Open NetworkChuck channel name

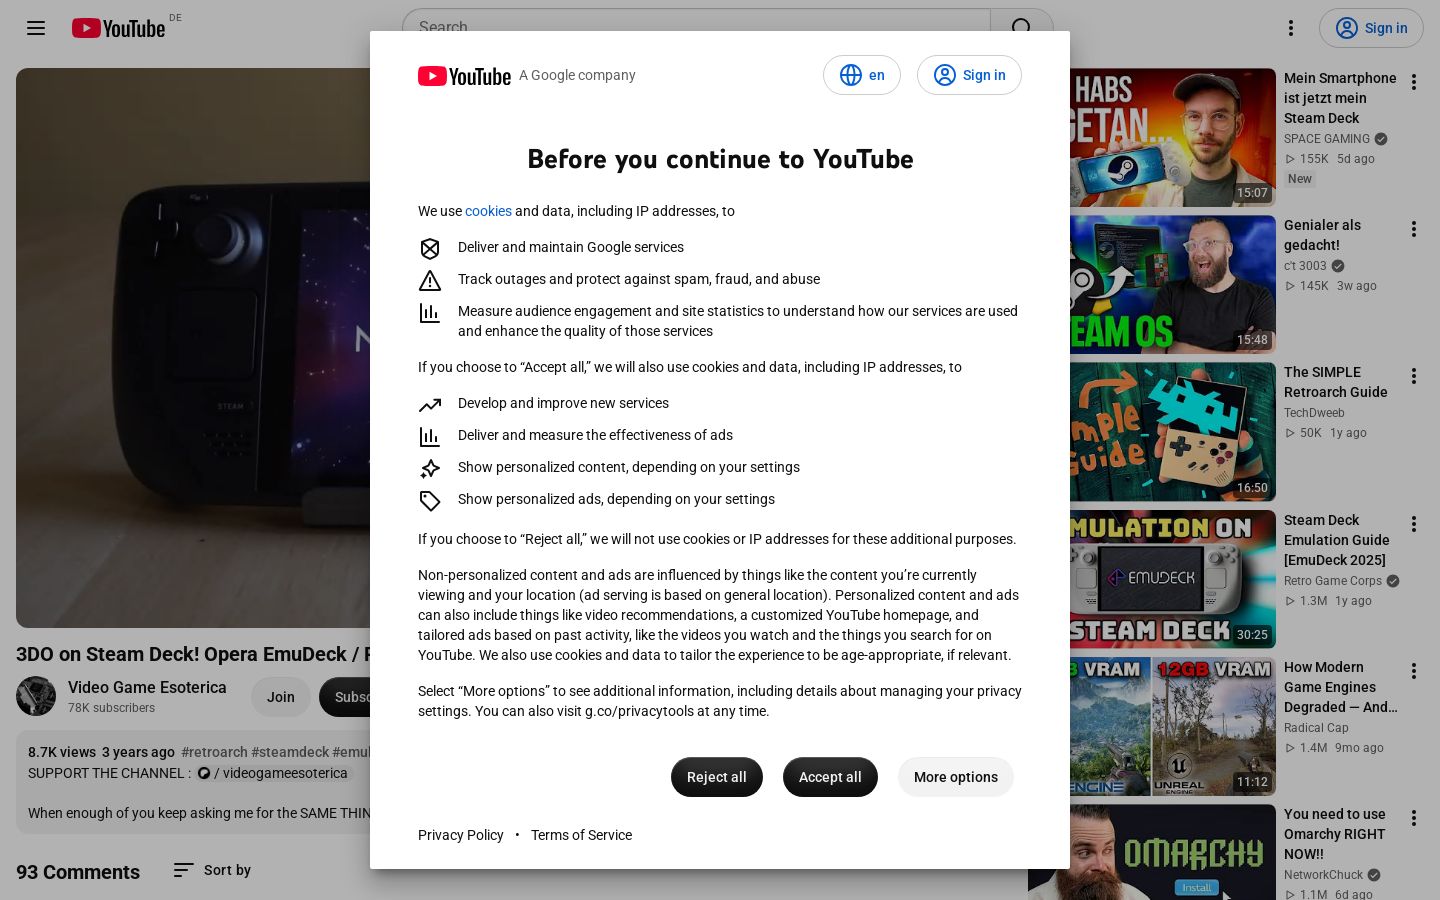1324,875
